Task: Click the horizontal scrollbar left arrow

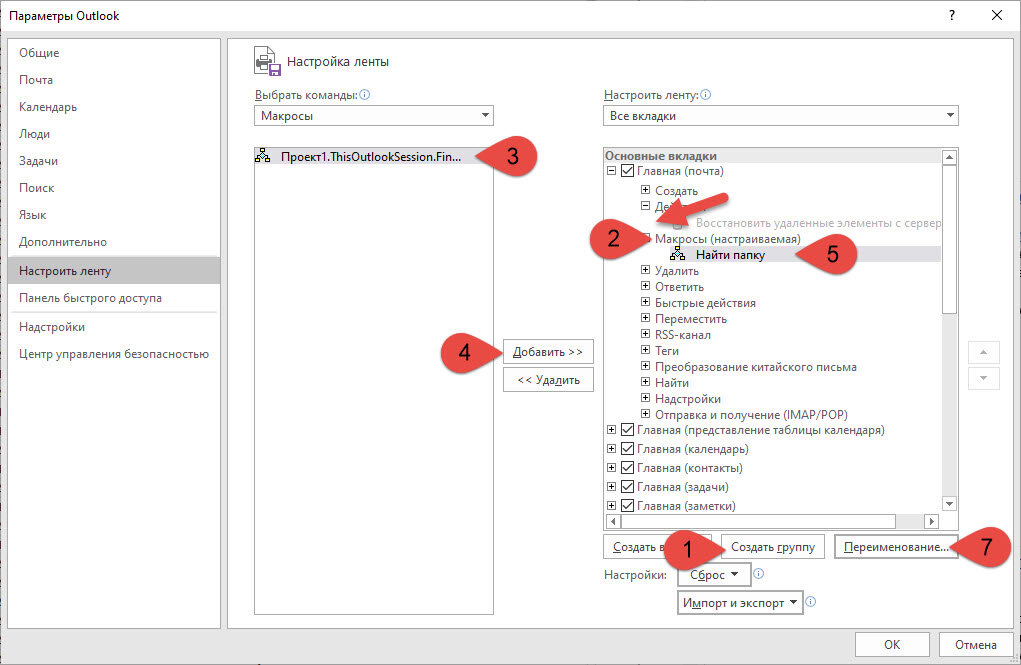Action: click(x=613, y=521)
